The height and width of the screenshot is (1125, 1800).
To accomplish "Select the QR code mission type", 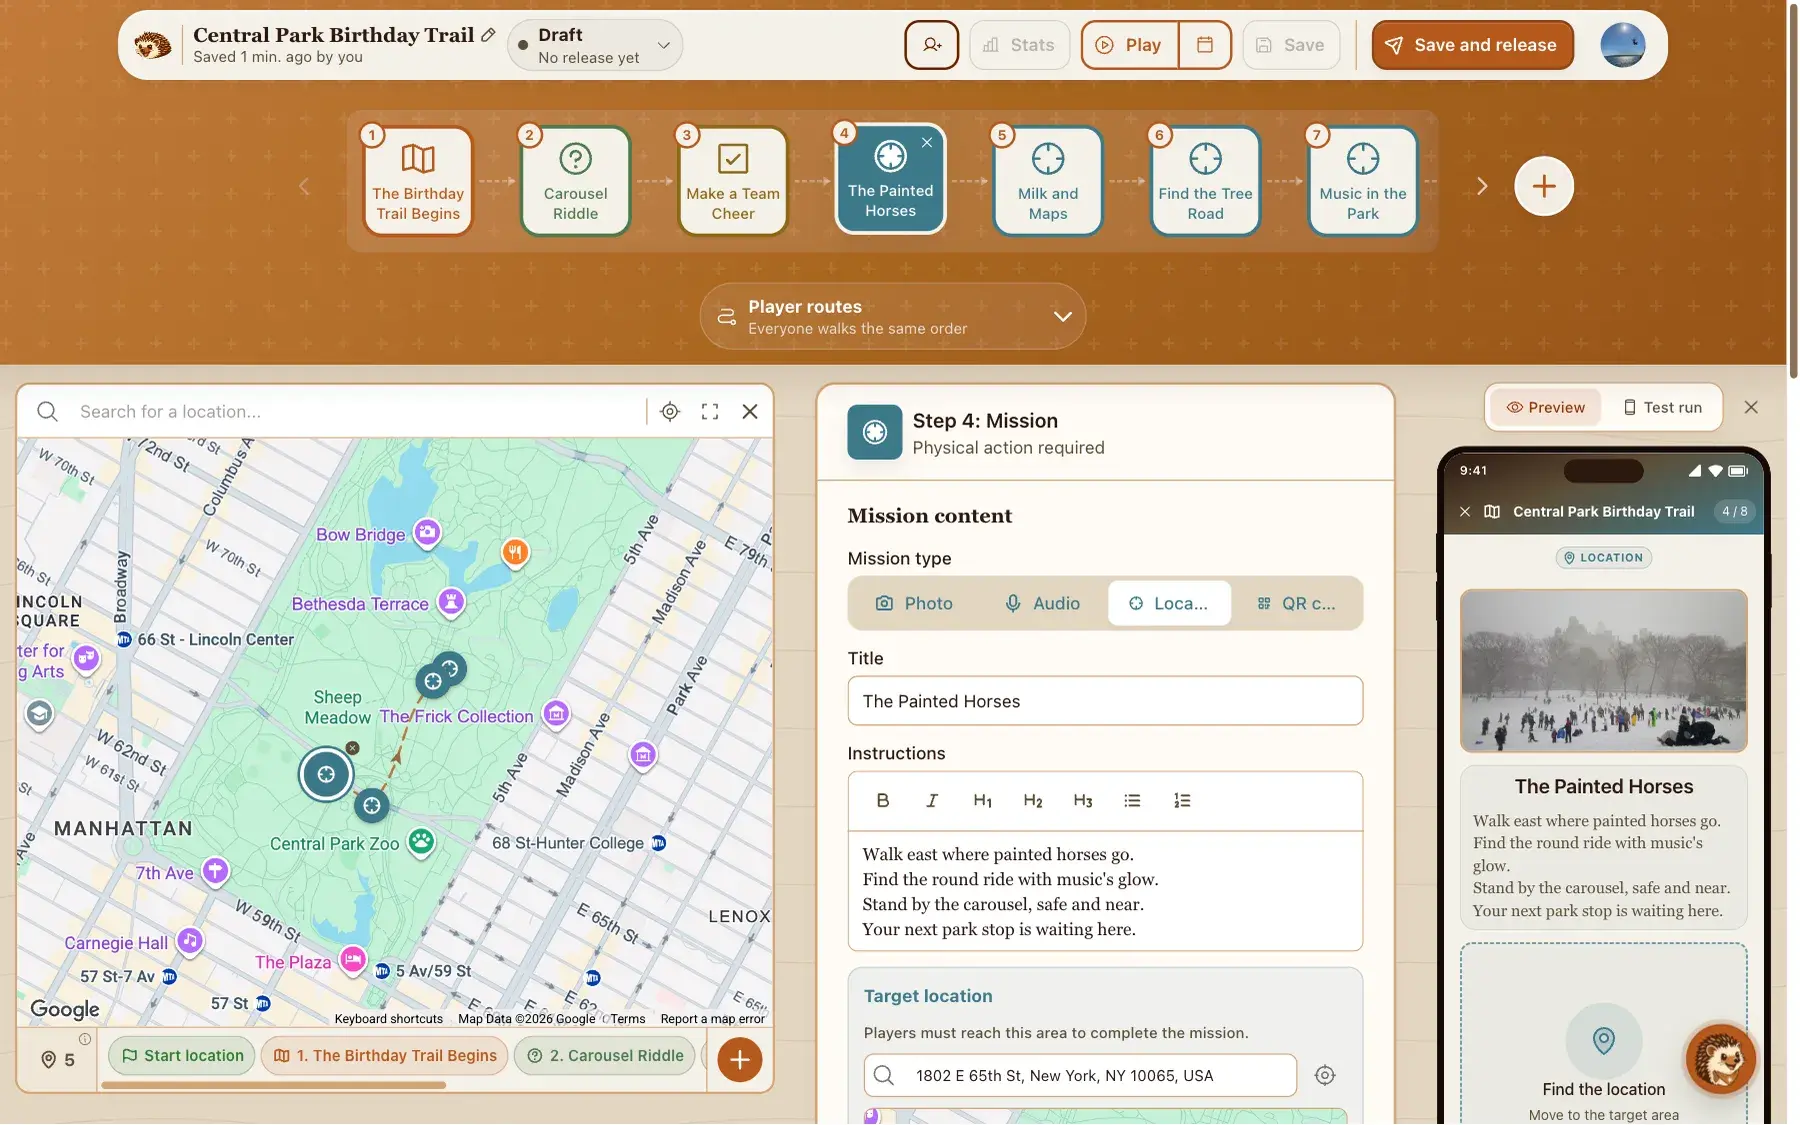I will click(x=1296, y=604).
